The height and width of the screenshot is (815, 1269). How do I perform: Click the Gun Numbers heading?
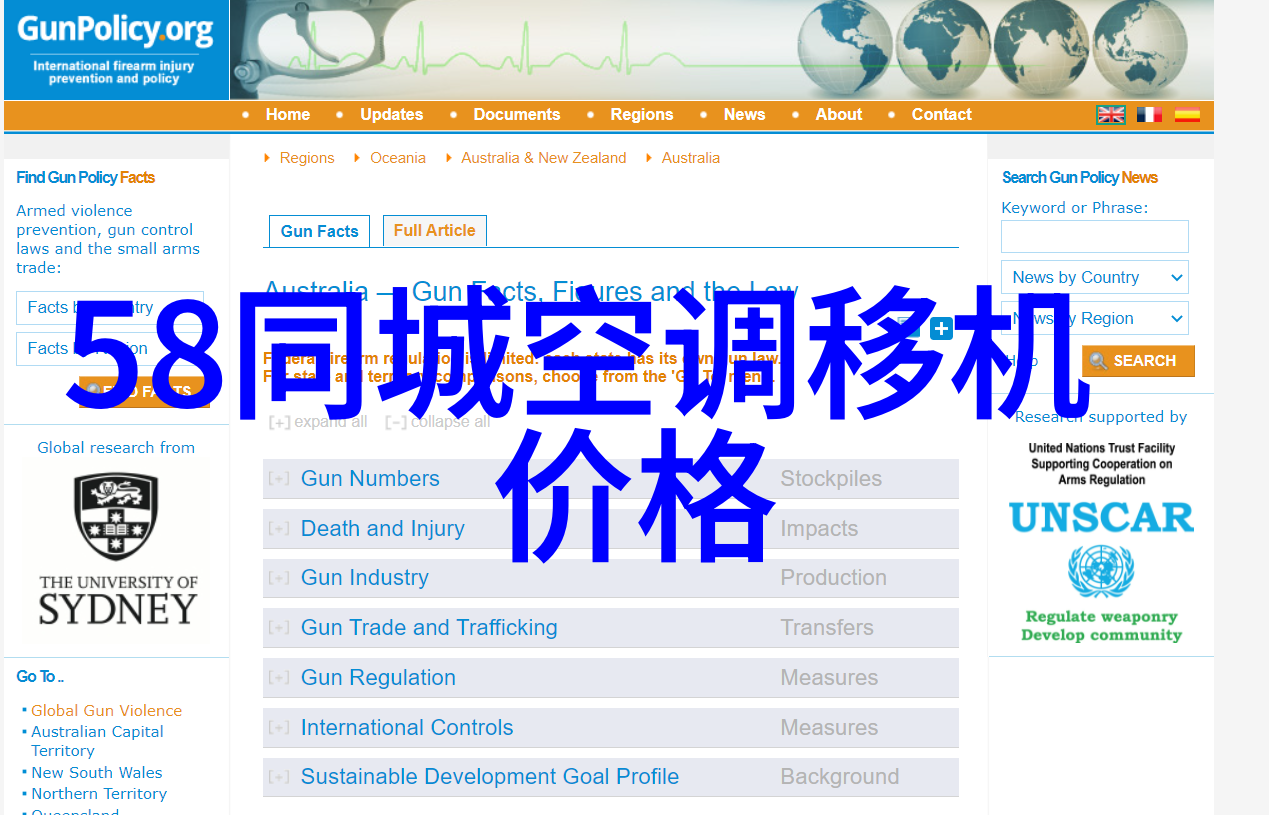pyautogui.click(x=370, y=479)
